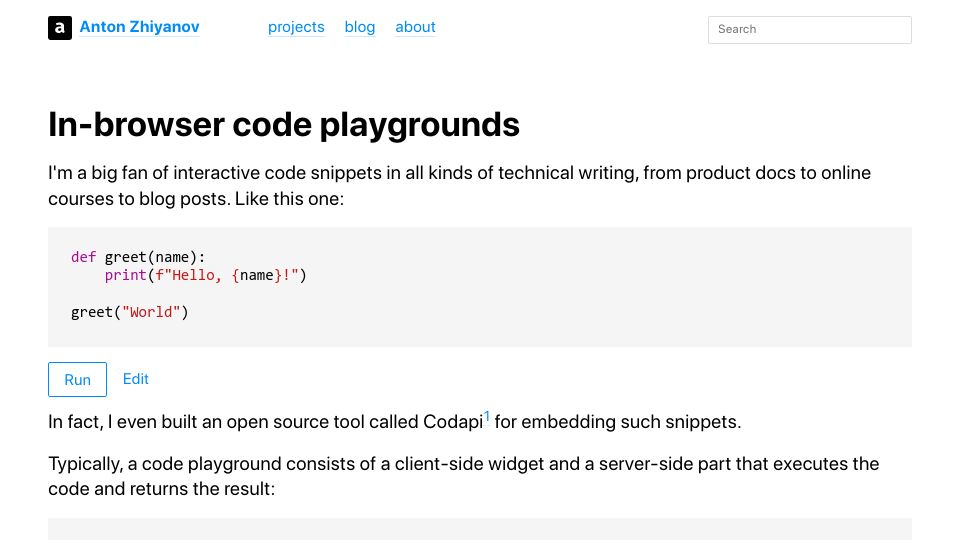The width and height of the screenshot is (960, 540).
Task: Click the paragraph starting "I'm a big fan"
Action: 459,186
